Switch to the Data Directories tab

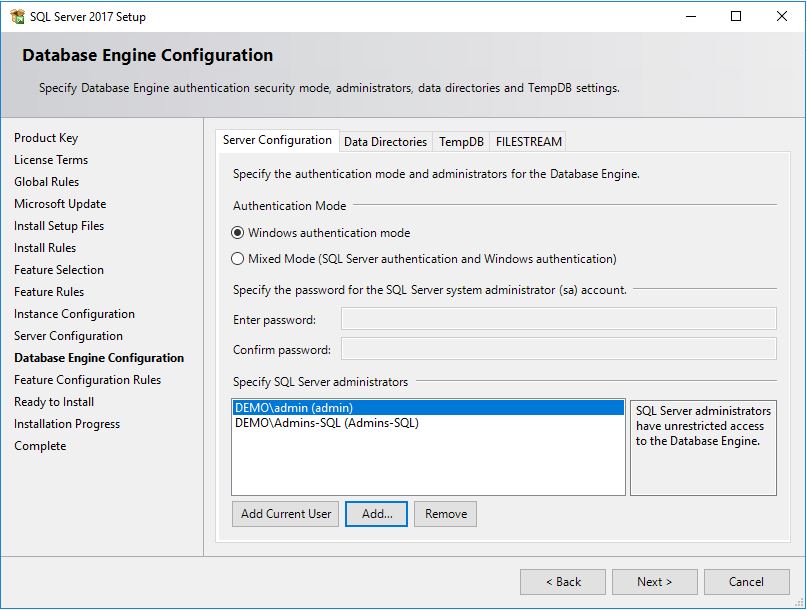click(385, 141)
